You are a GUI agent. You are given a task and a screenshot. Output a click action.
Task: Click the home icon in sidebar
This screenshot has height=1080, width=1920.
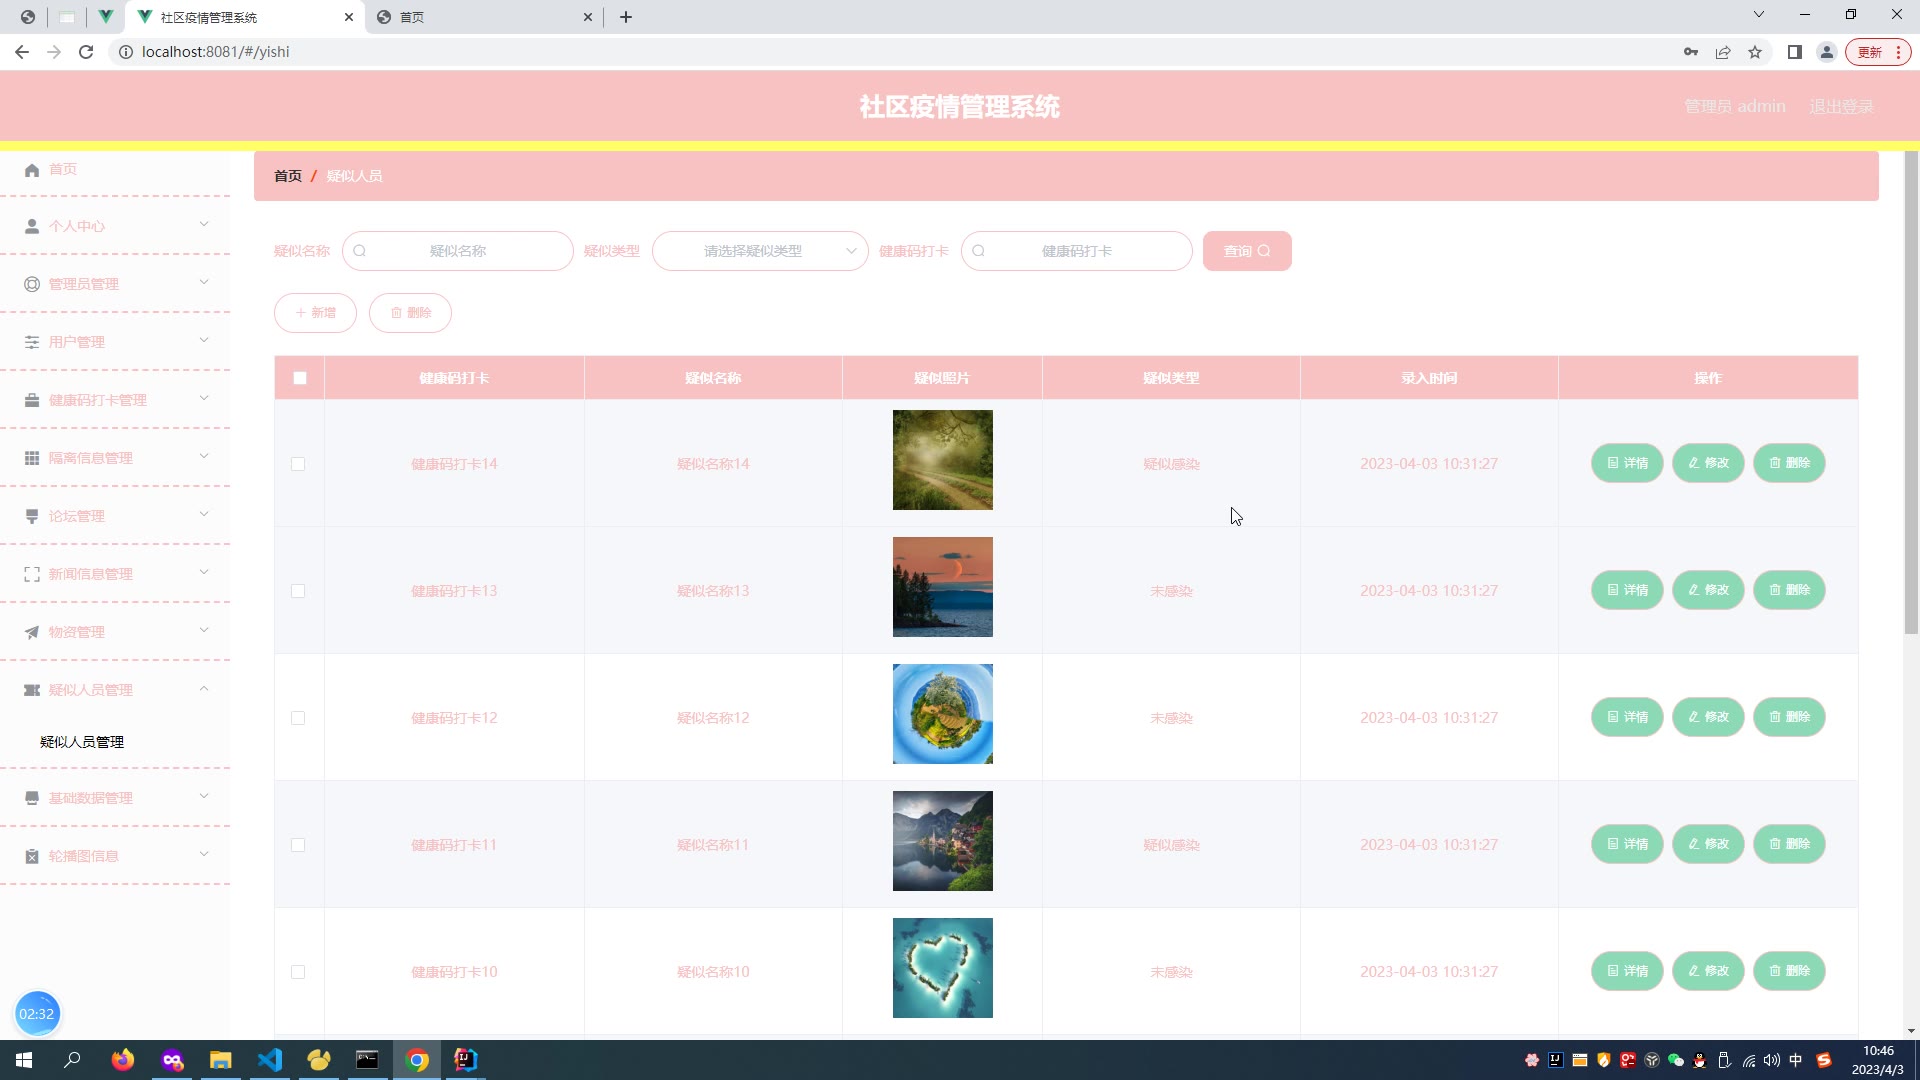(x=32, y=170)
